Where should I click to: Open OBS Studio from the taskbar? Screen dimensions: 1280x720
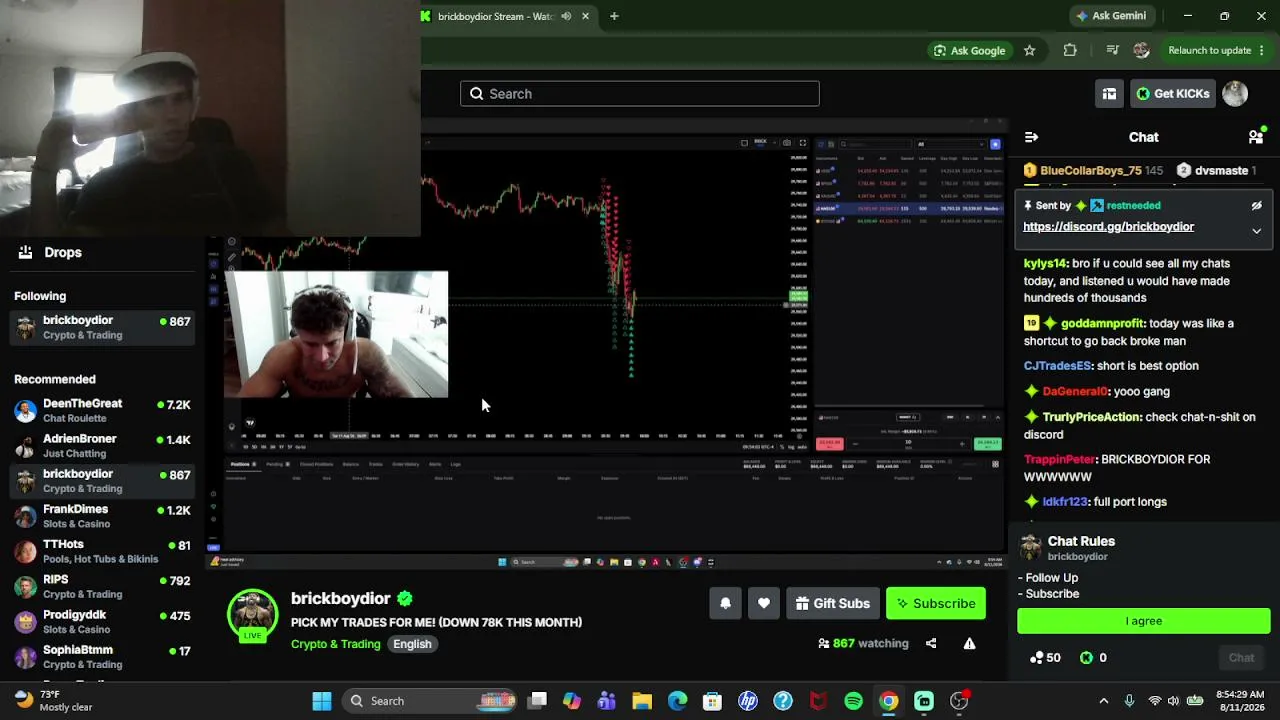959,701
